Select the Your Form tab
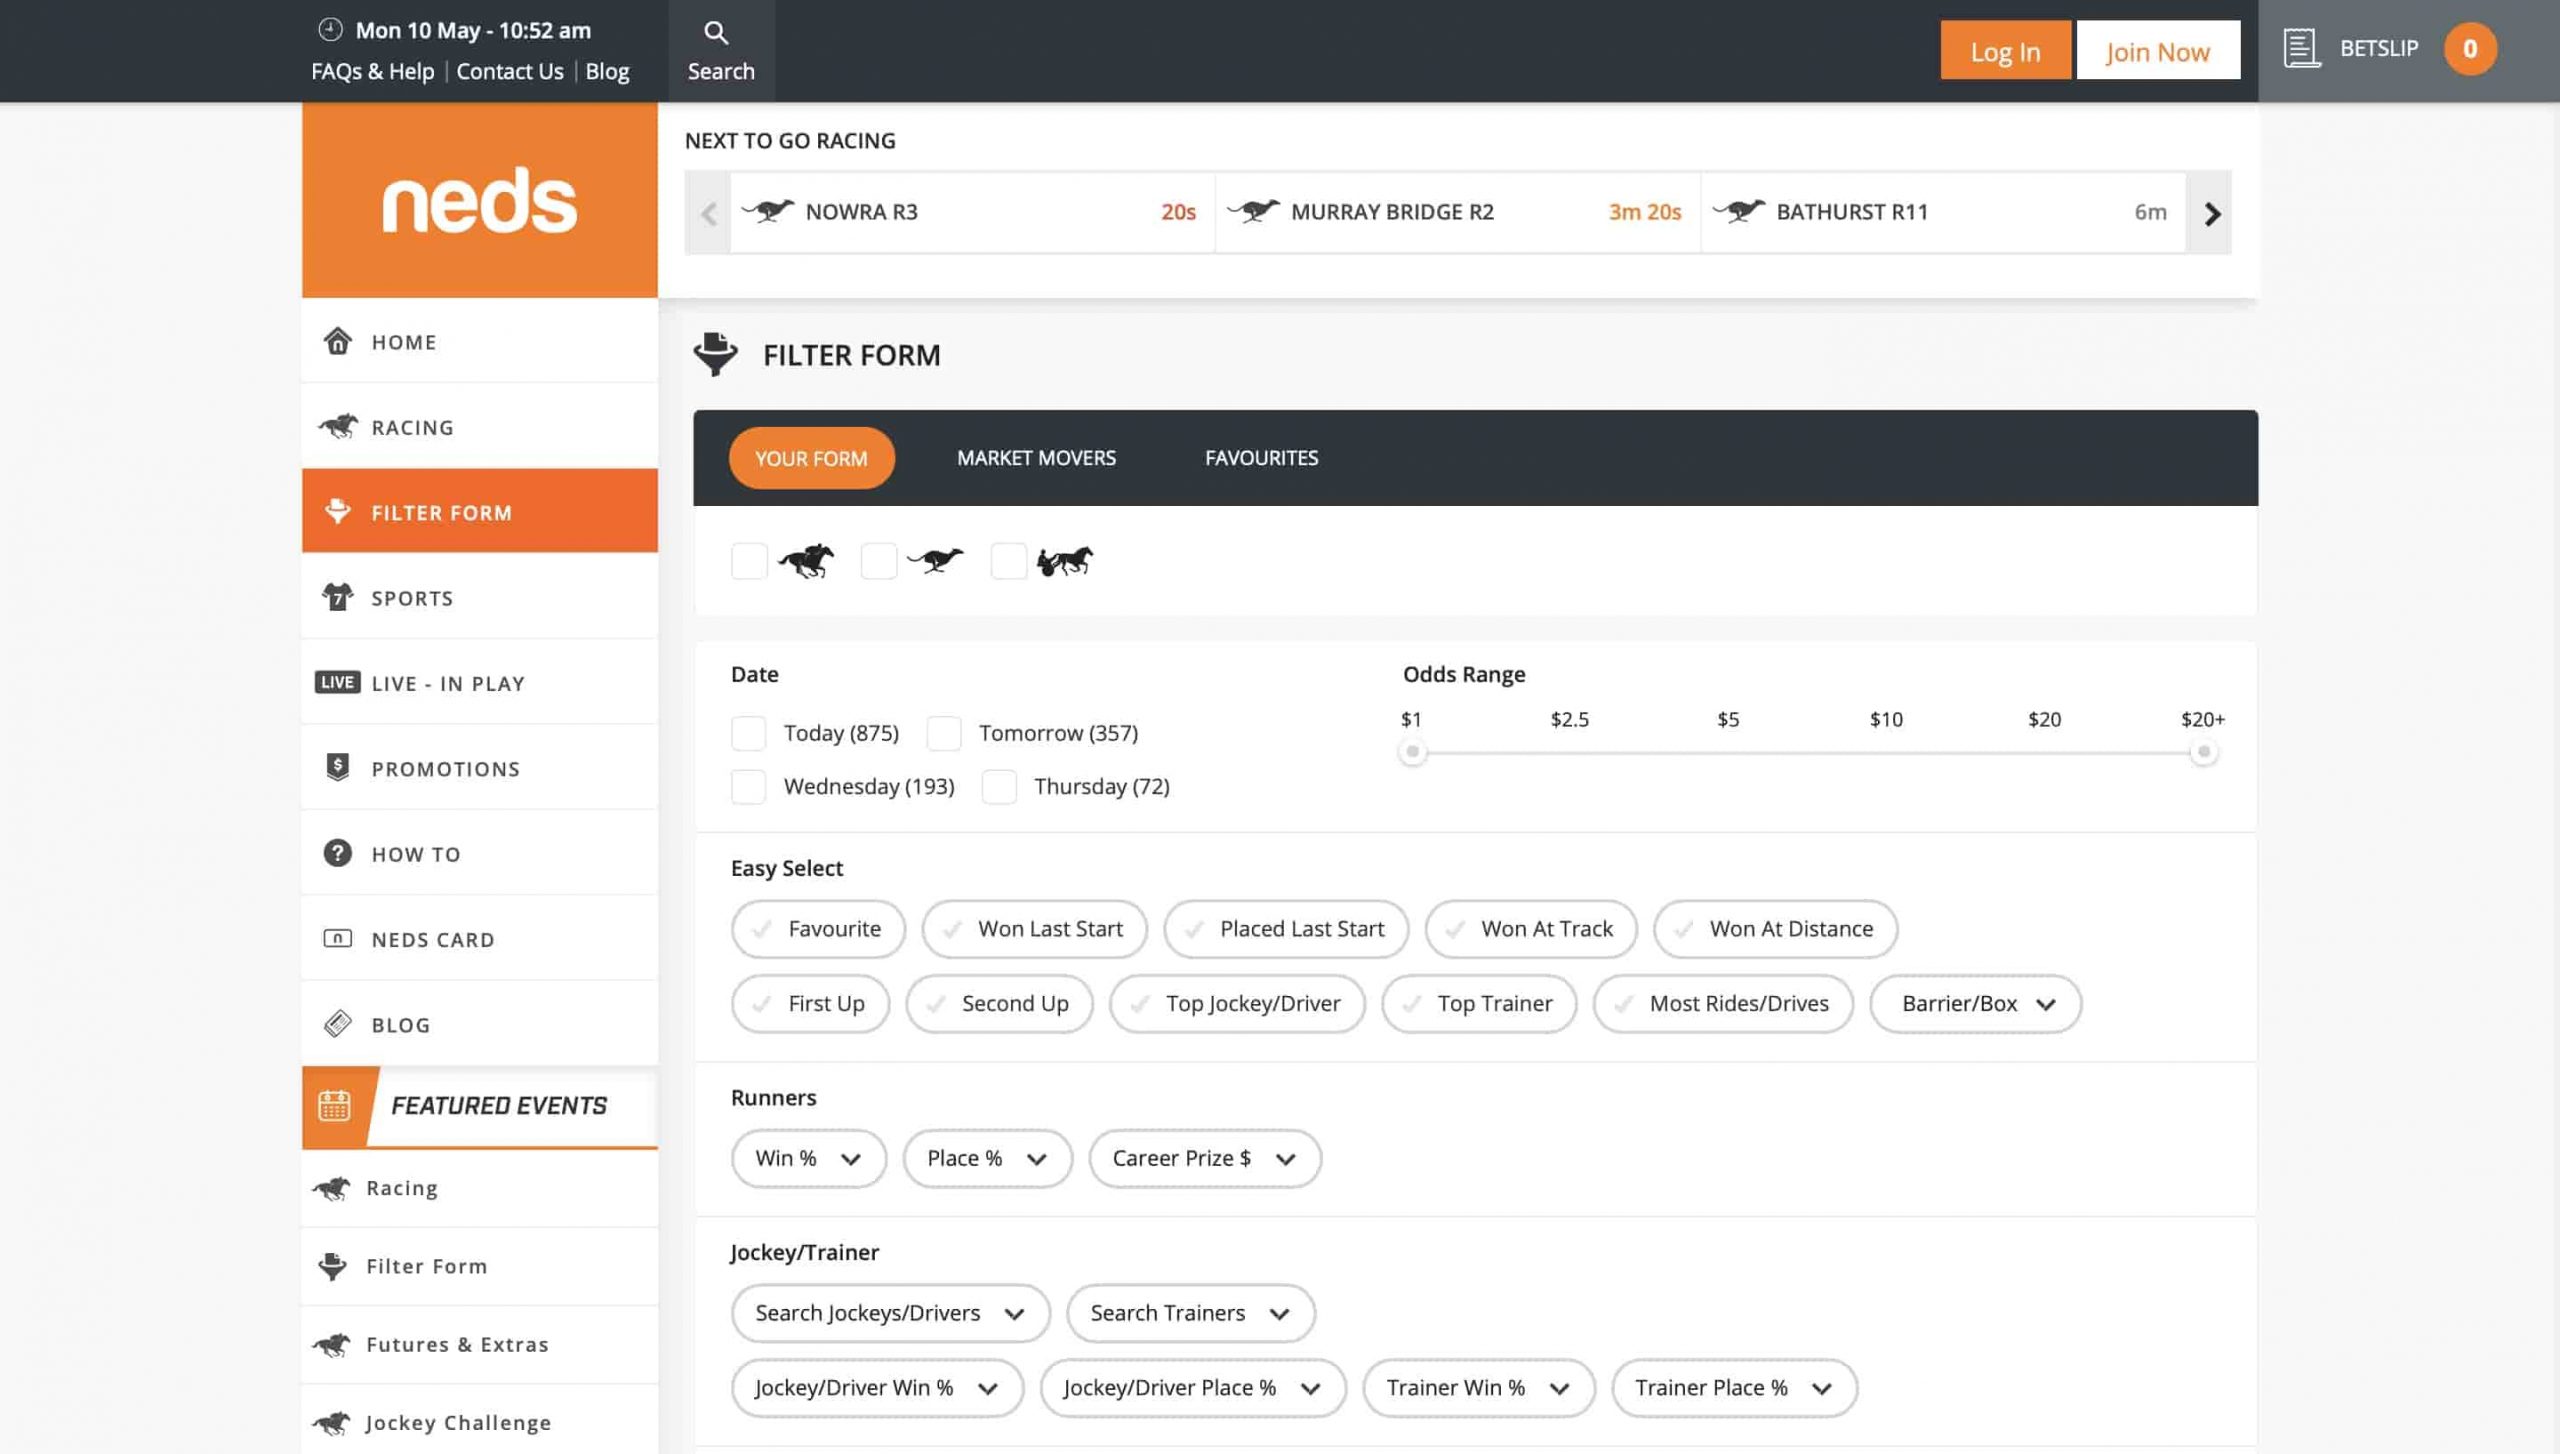Viewport: 2560px width, 1454px height. [811, 458]
